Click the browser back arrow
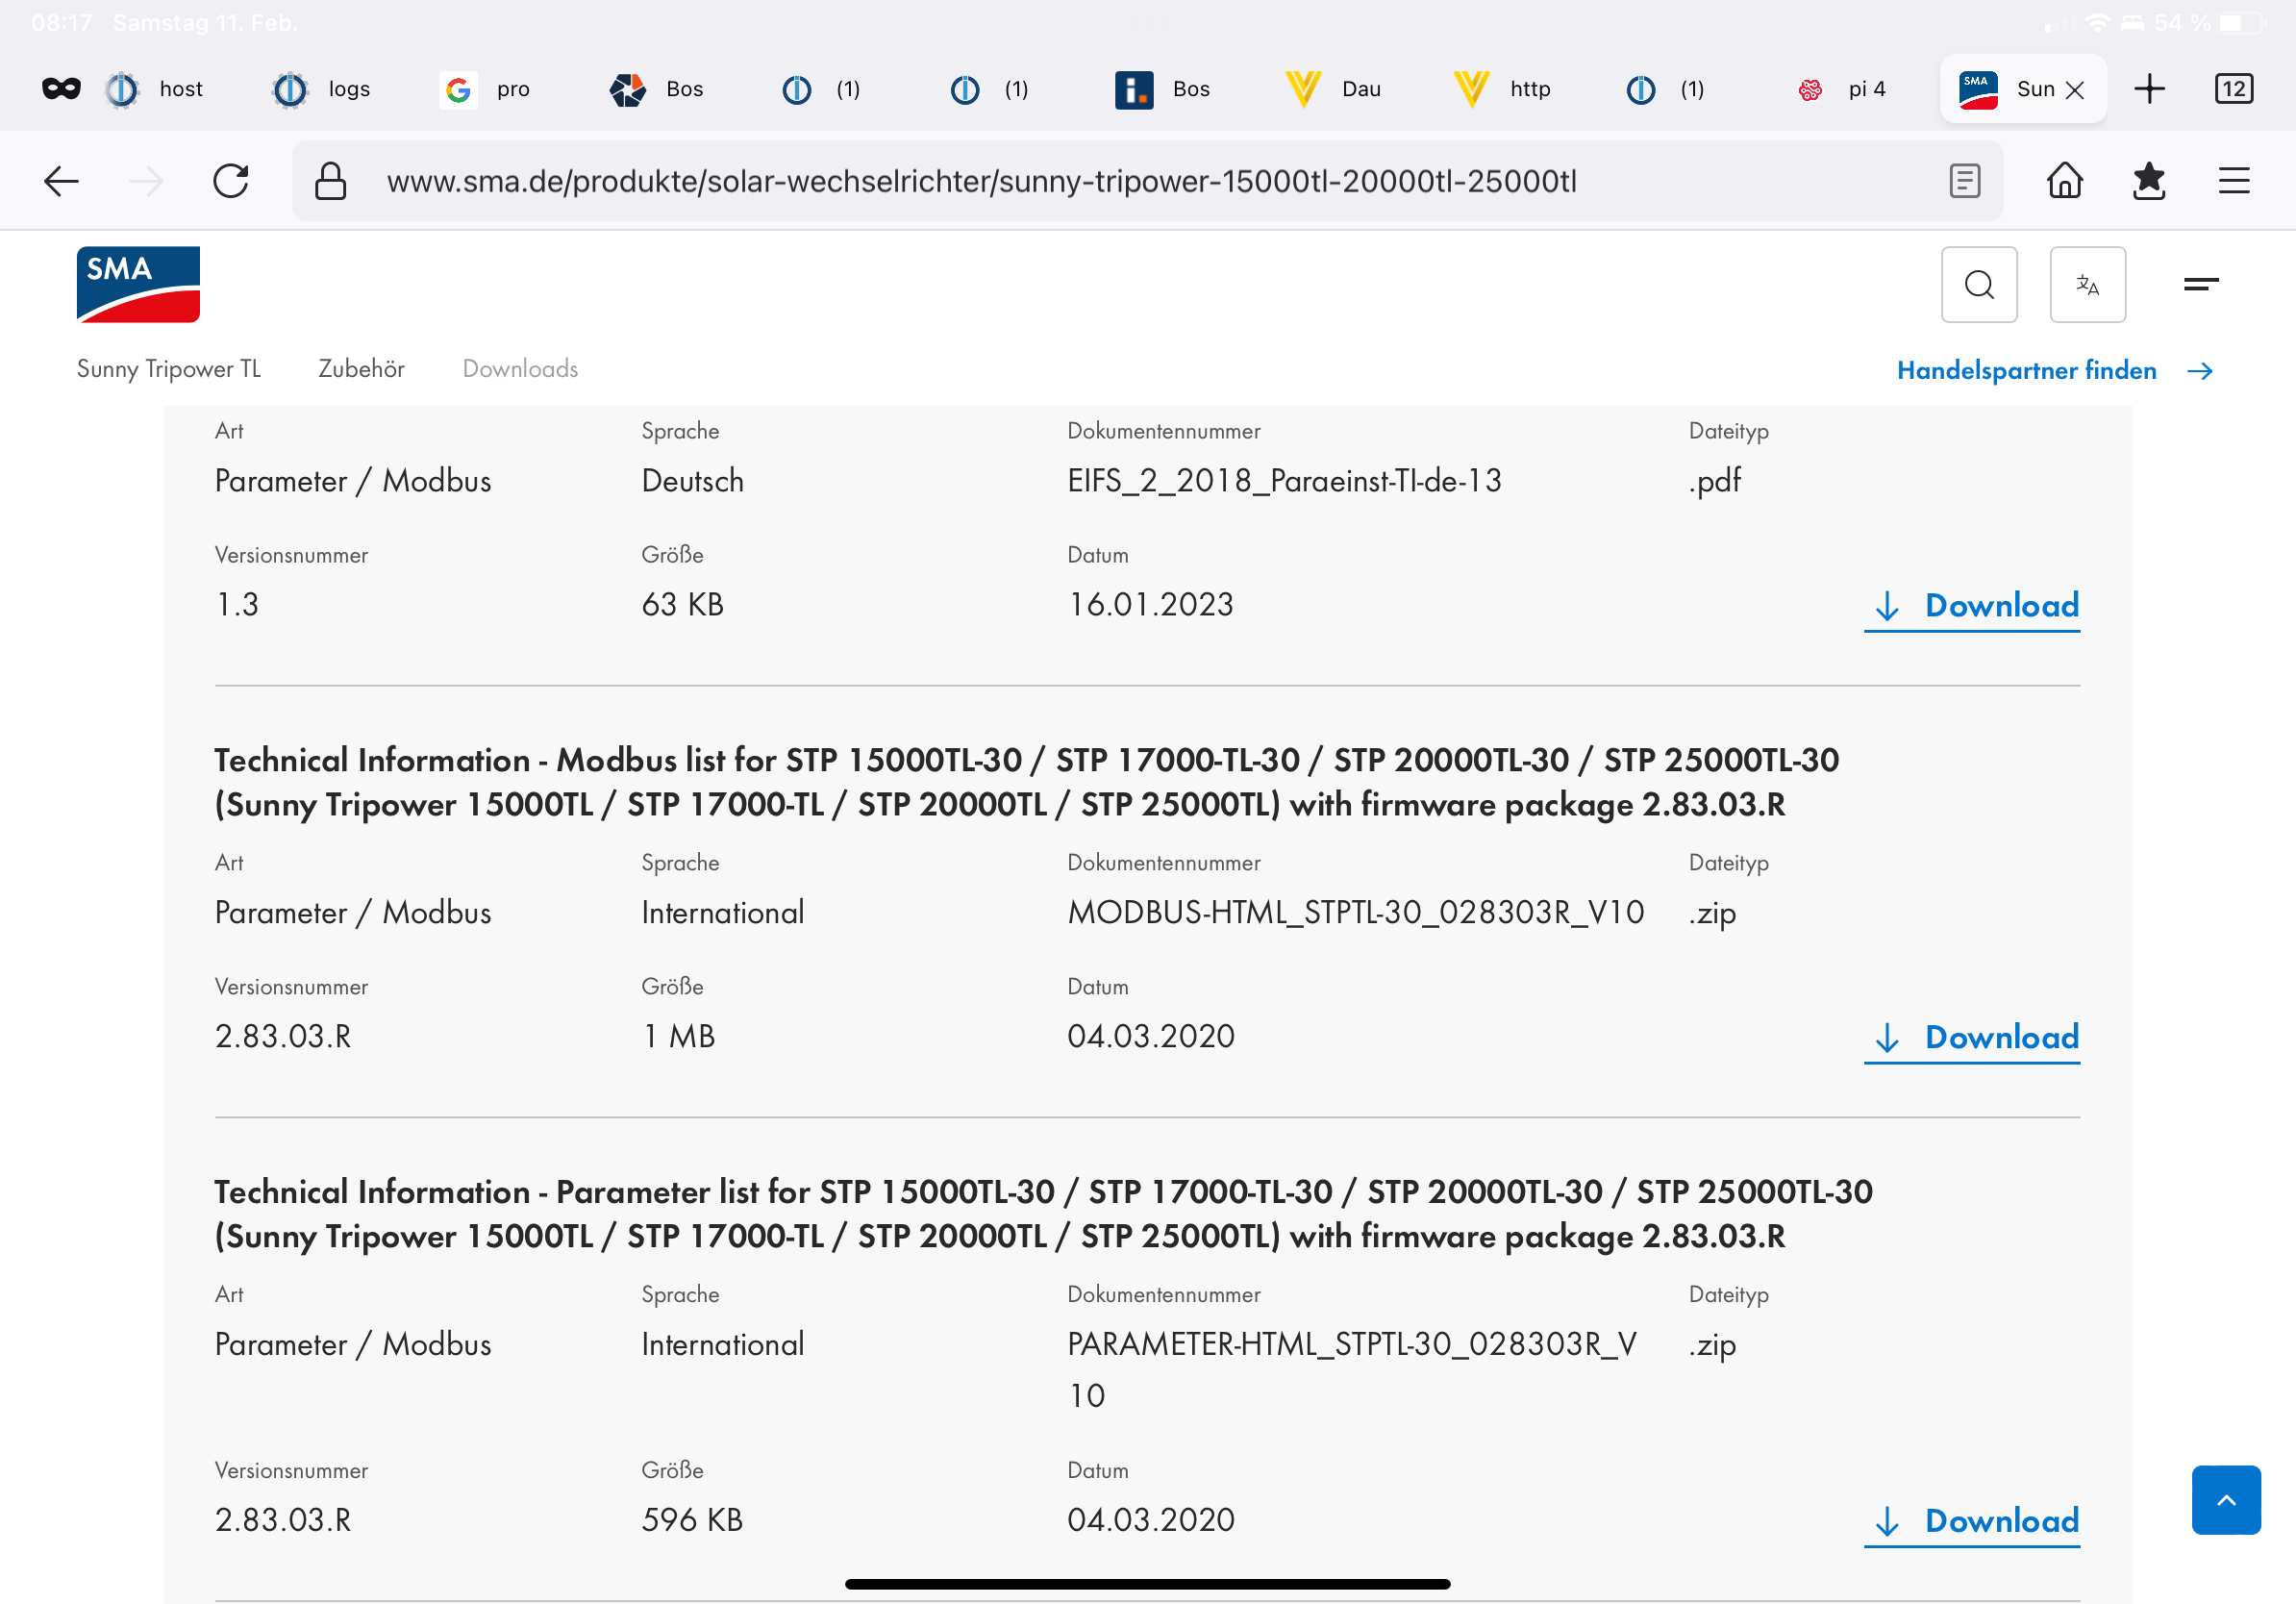This screenshot has width=2296, height=1604. click(62, 181)
